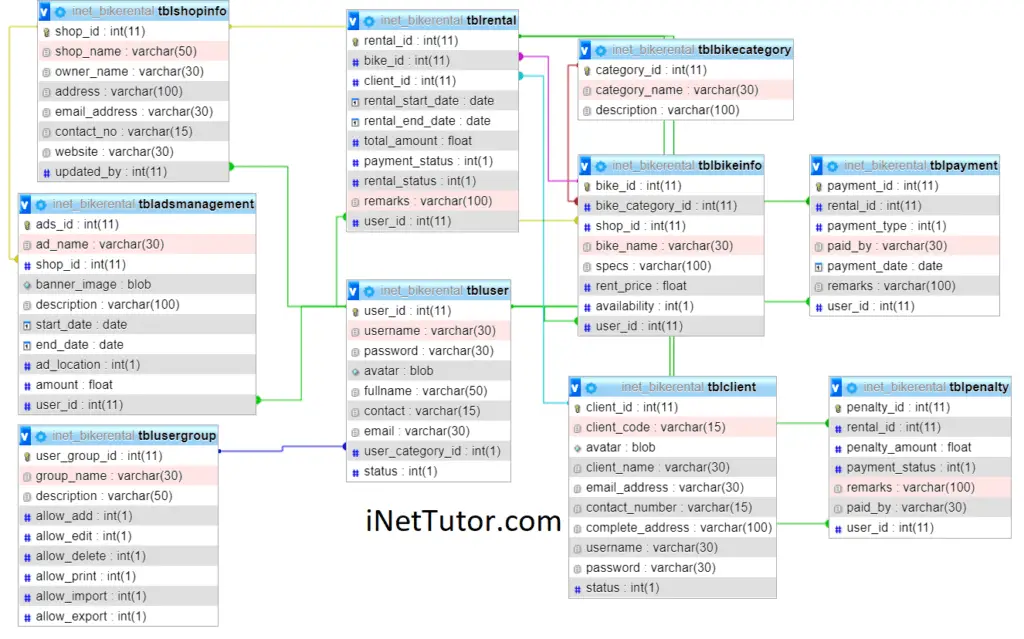This screenshot has width=1024, height=639.
Task: Click the gear icon on the tbluser header
Action: coord(369,290)
